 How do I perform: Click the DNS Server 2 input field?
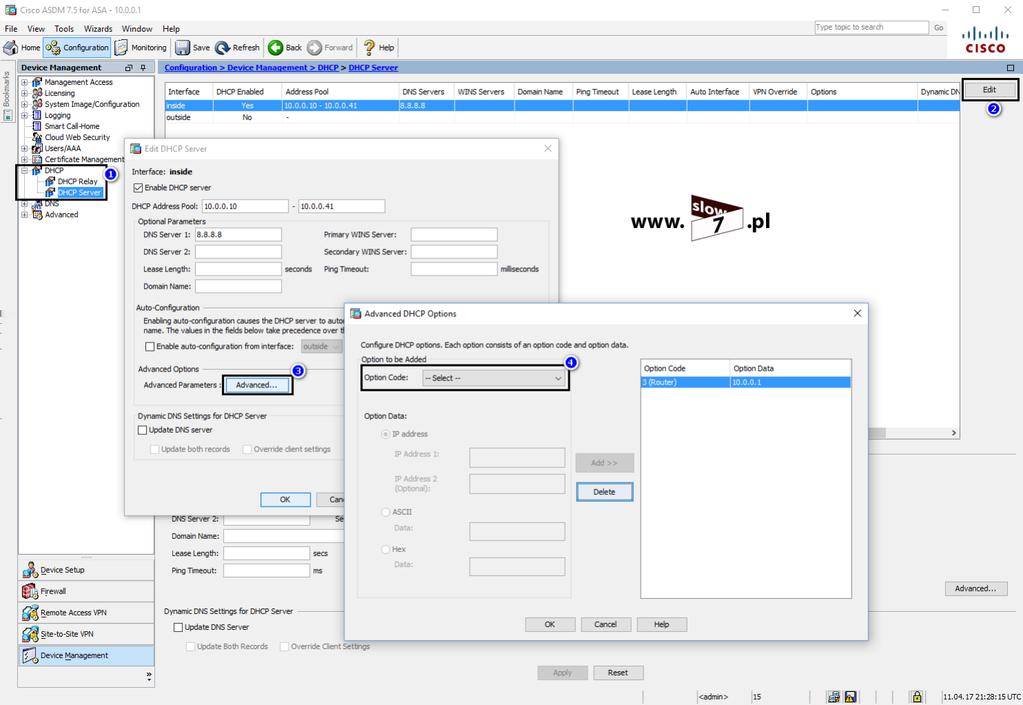(238, 252)
